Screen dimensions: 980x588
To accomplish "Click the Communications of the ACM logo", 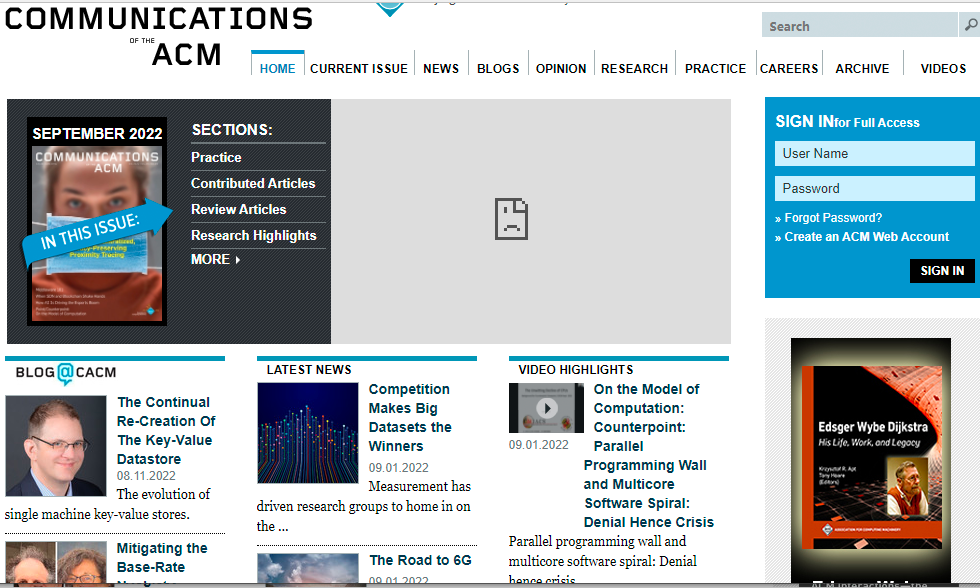I will click(x=158, y=36).
